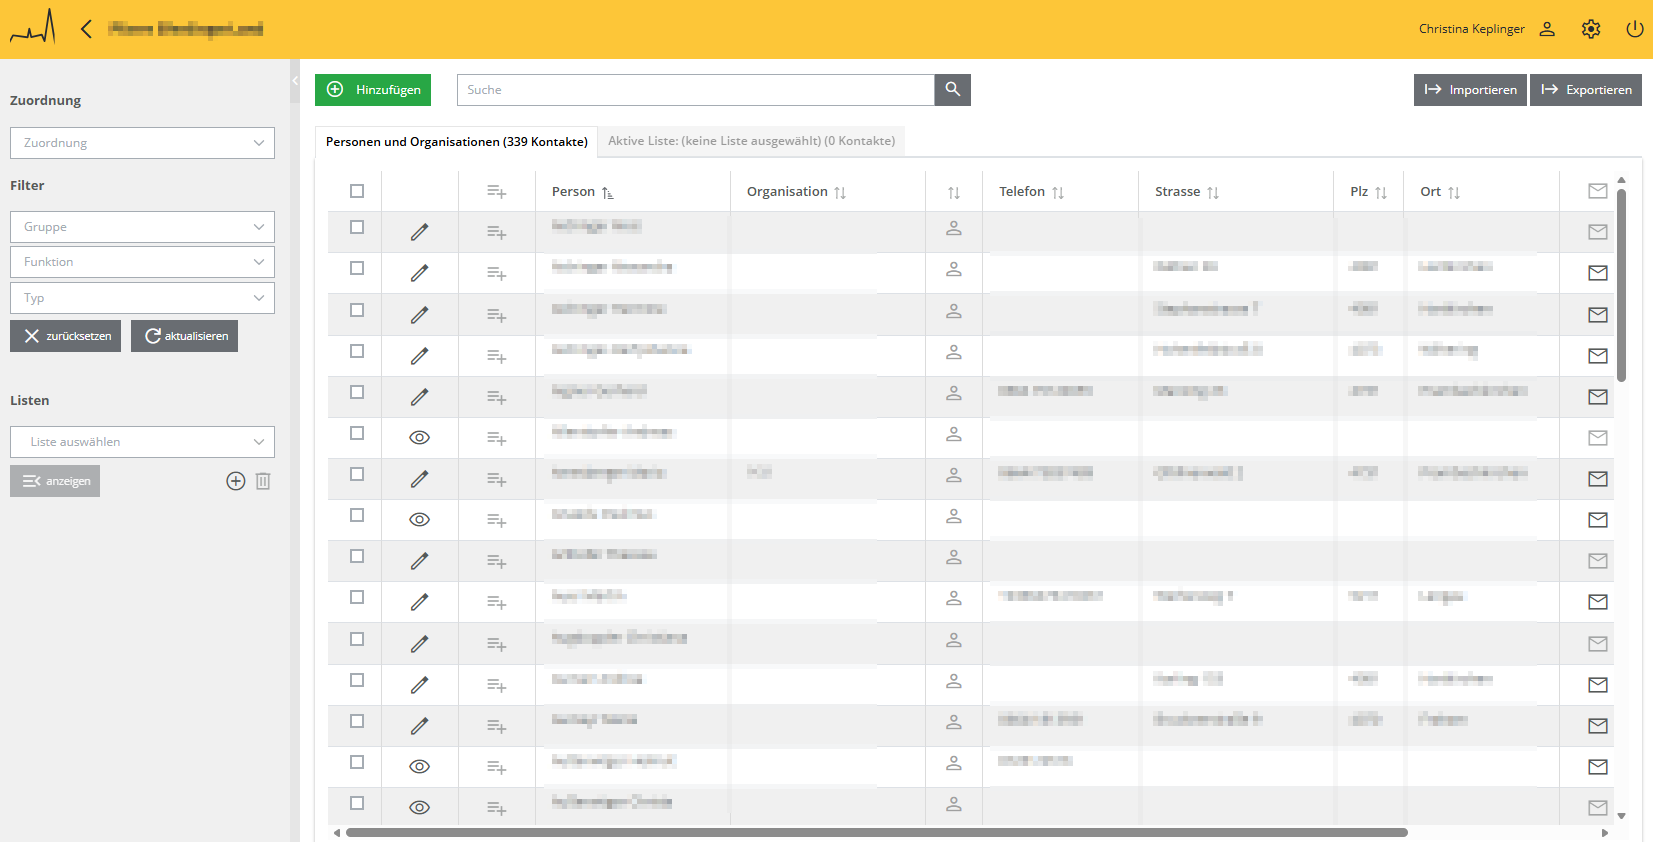Click the mail envelope icon in the fifth row
The image size is (1653, 842).
pos(1598,397)
